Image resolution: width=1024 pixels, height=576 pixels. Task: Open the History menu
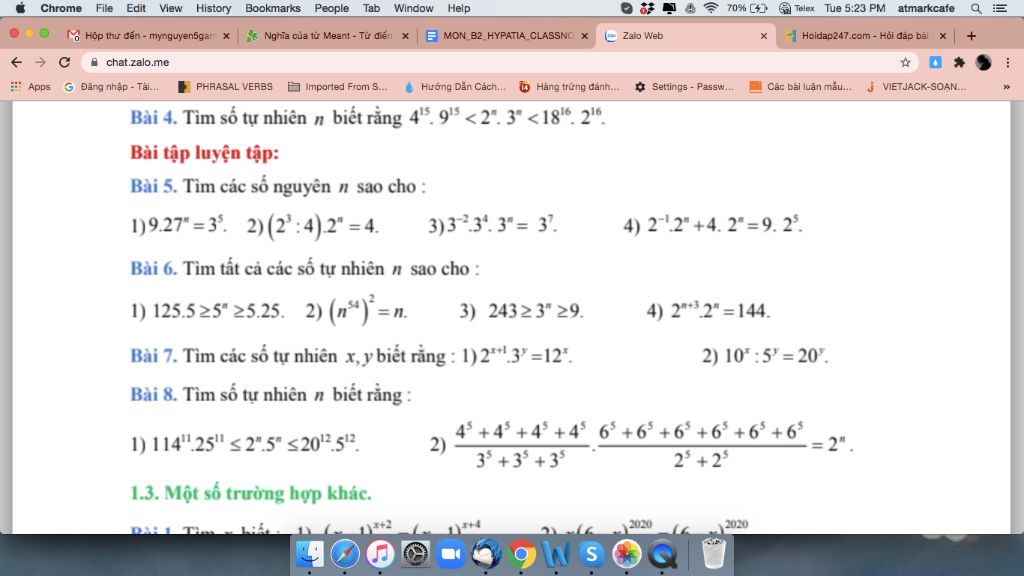pyautogui.click(x=214, y=8)
